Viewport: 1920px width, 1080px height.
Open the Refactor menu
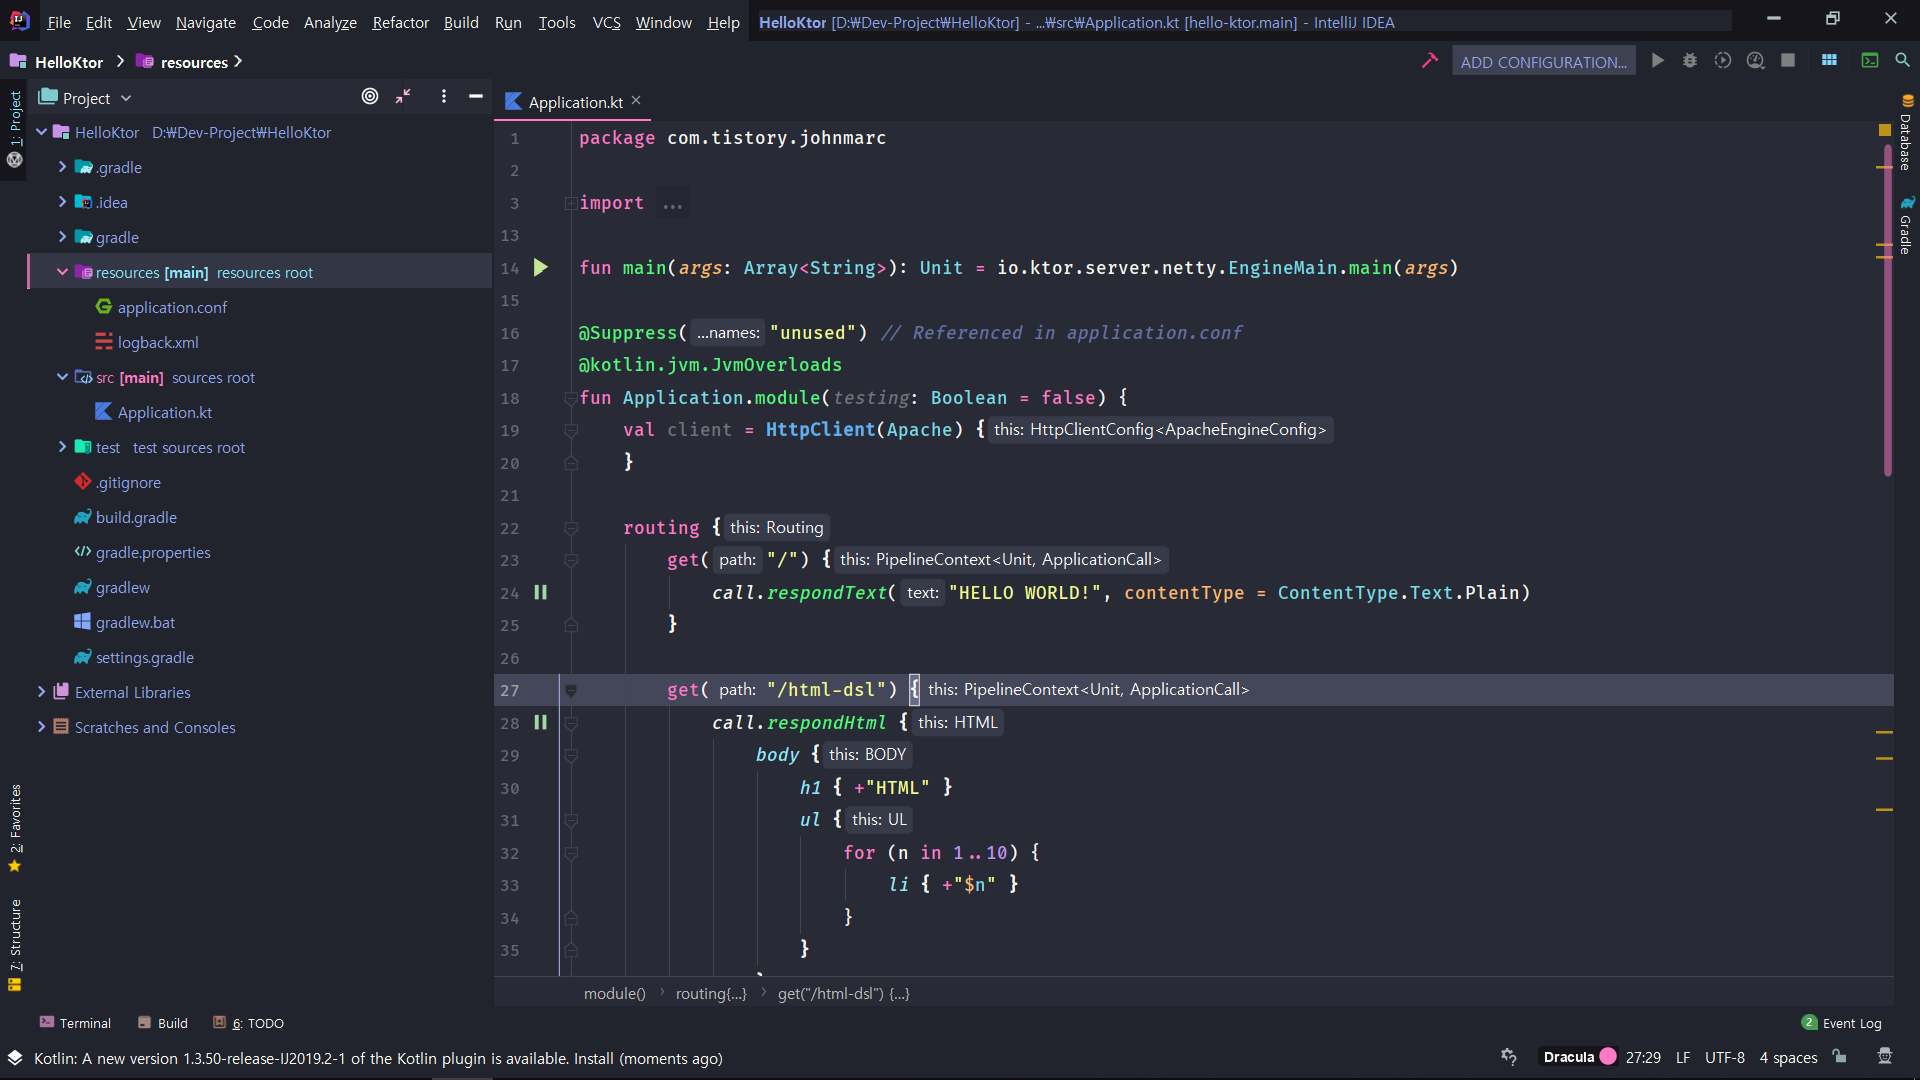[400, 22]
